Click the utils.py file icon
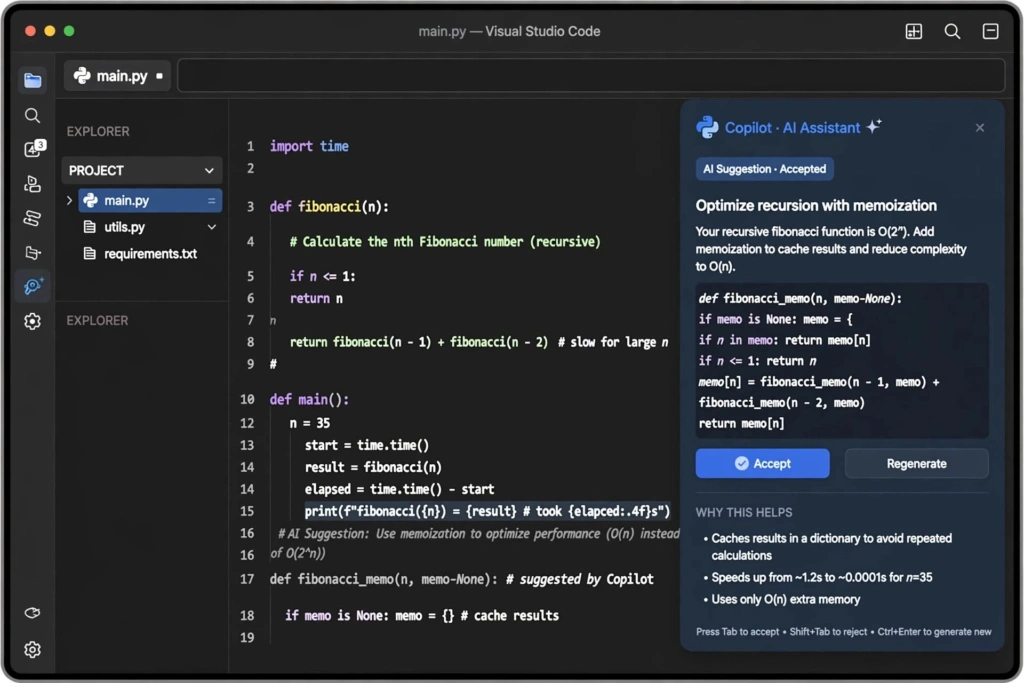1024x683 pixels. (x=90, y=227)
